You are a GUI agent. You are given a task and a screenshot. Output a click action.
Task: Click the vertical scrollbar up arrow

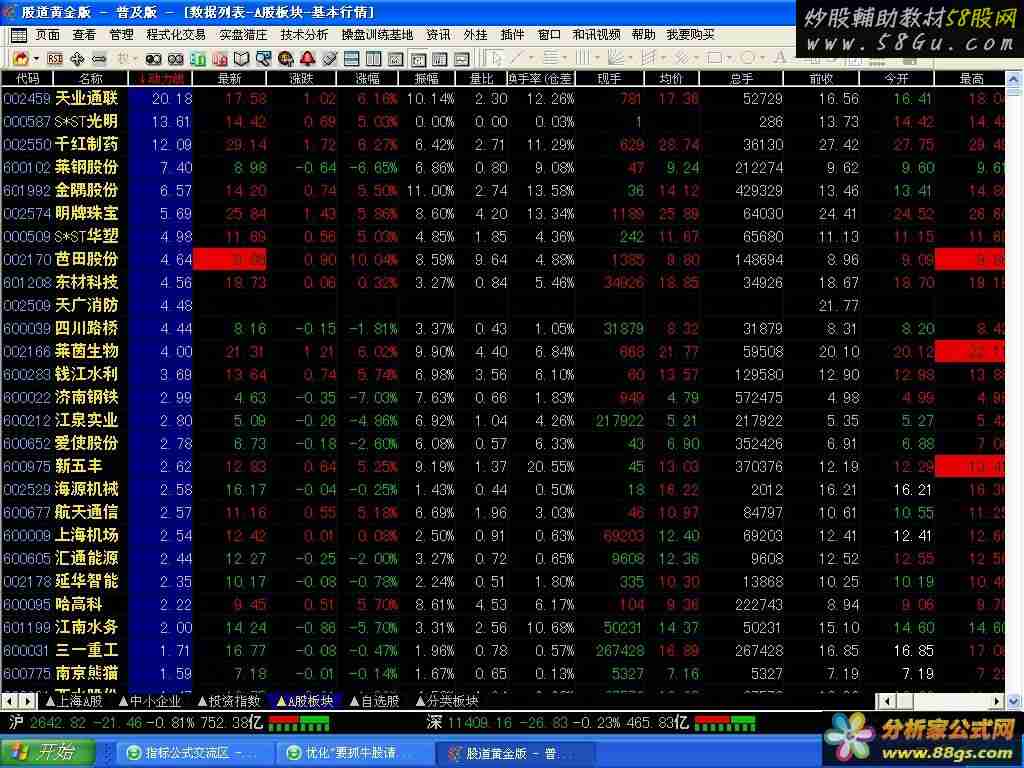[x=1014, y=80]
